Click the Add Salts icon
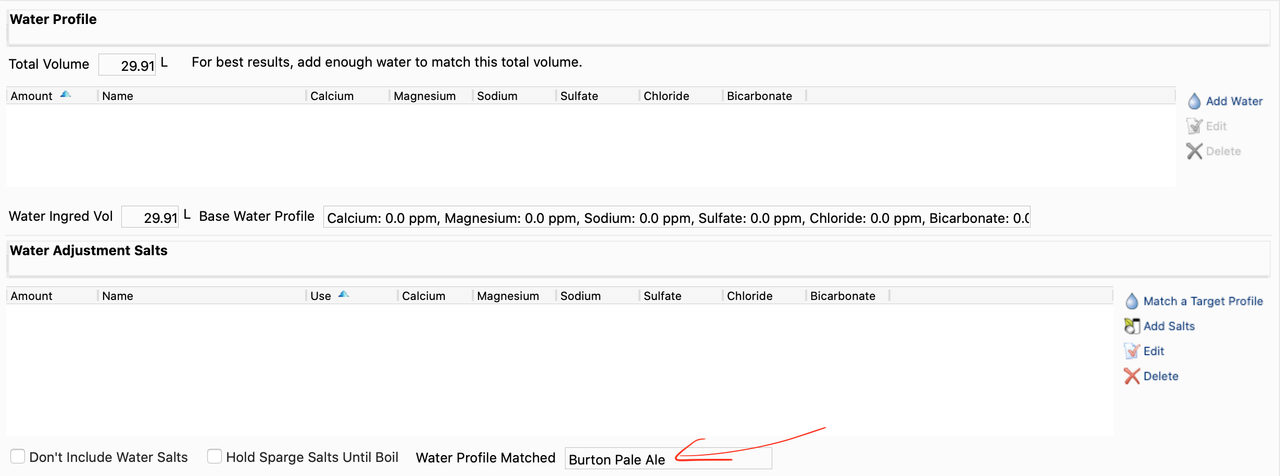This screenshot has width=1280, height=476. (1132, 326)
